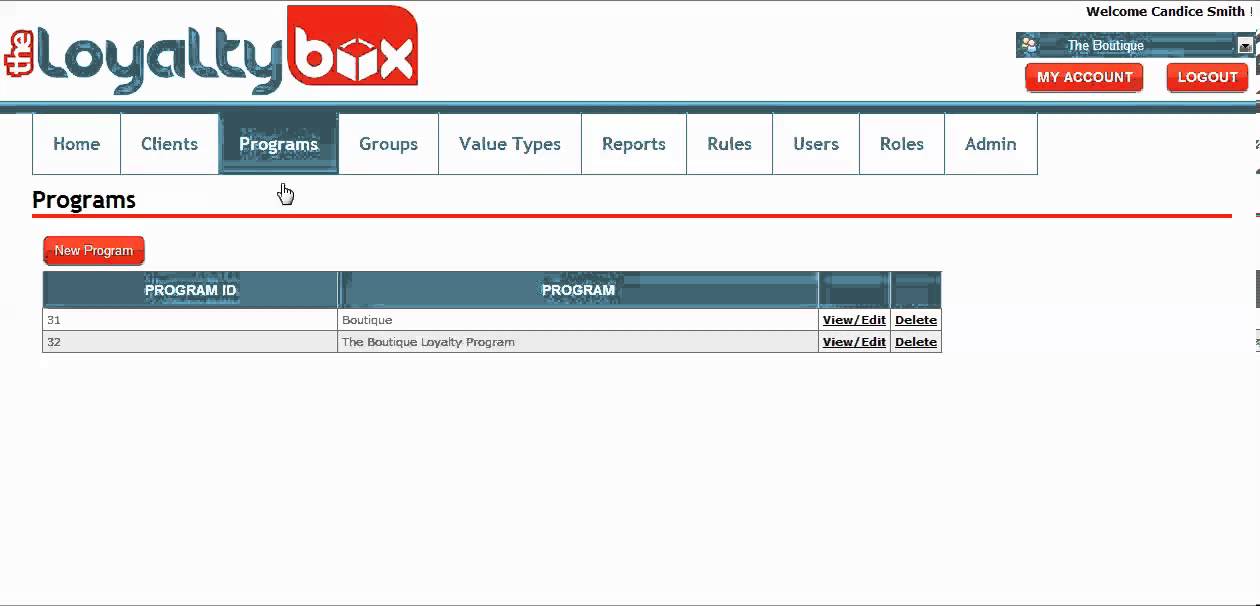Open the Value Types tab
This screenshot has height=606, width=1260.
pos(510,144)
